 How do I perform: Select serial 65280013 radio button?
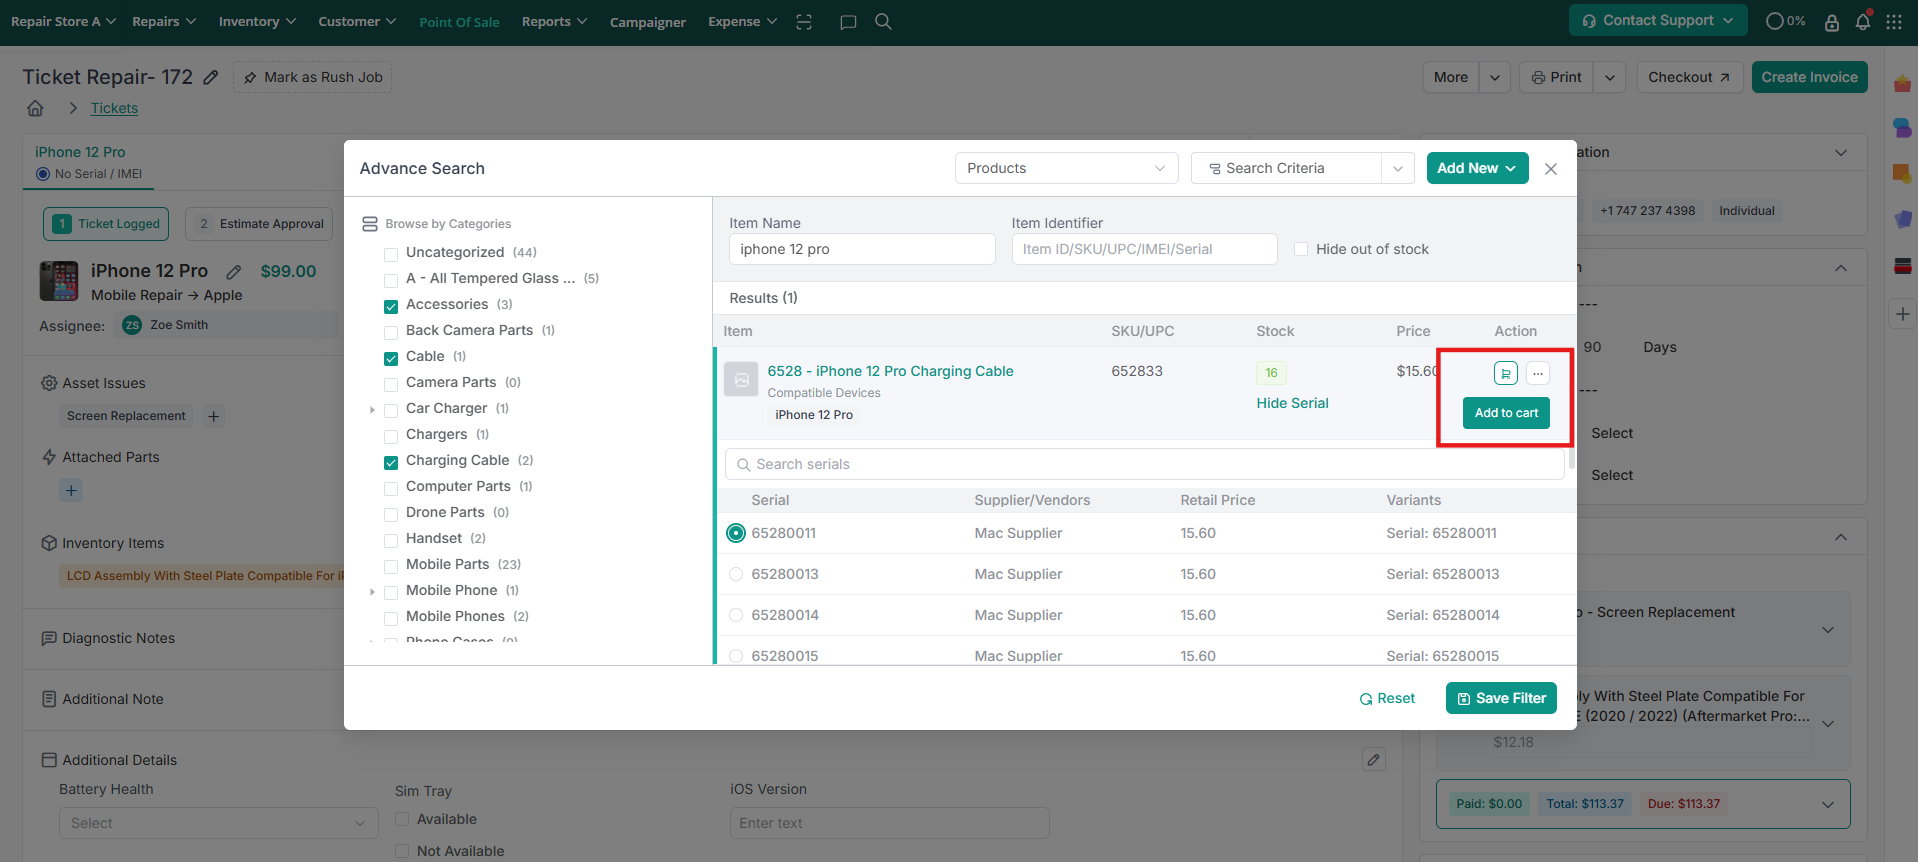click(736, 574)
